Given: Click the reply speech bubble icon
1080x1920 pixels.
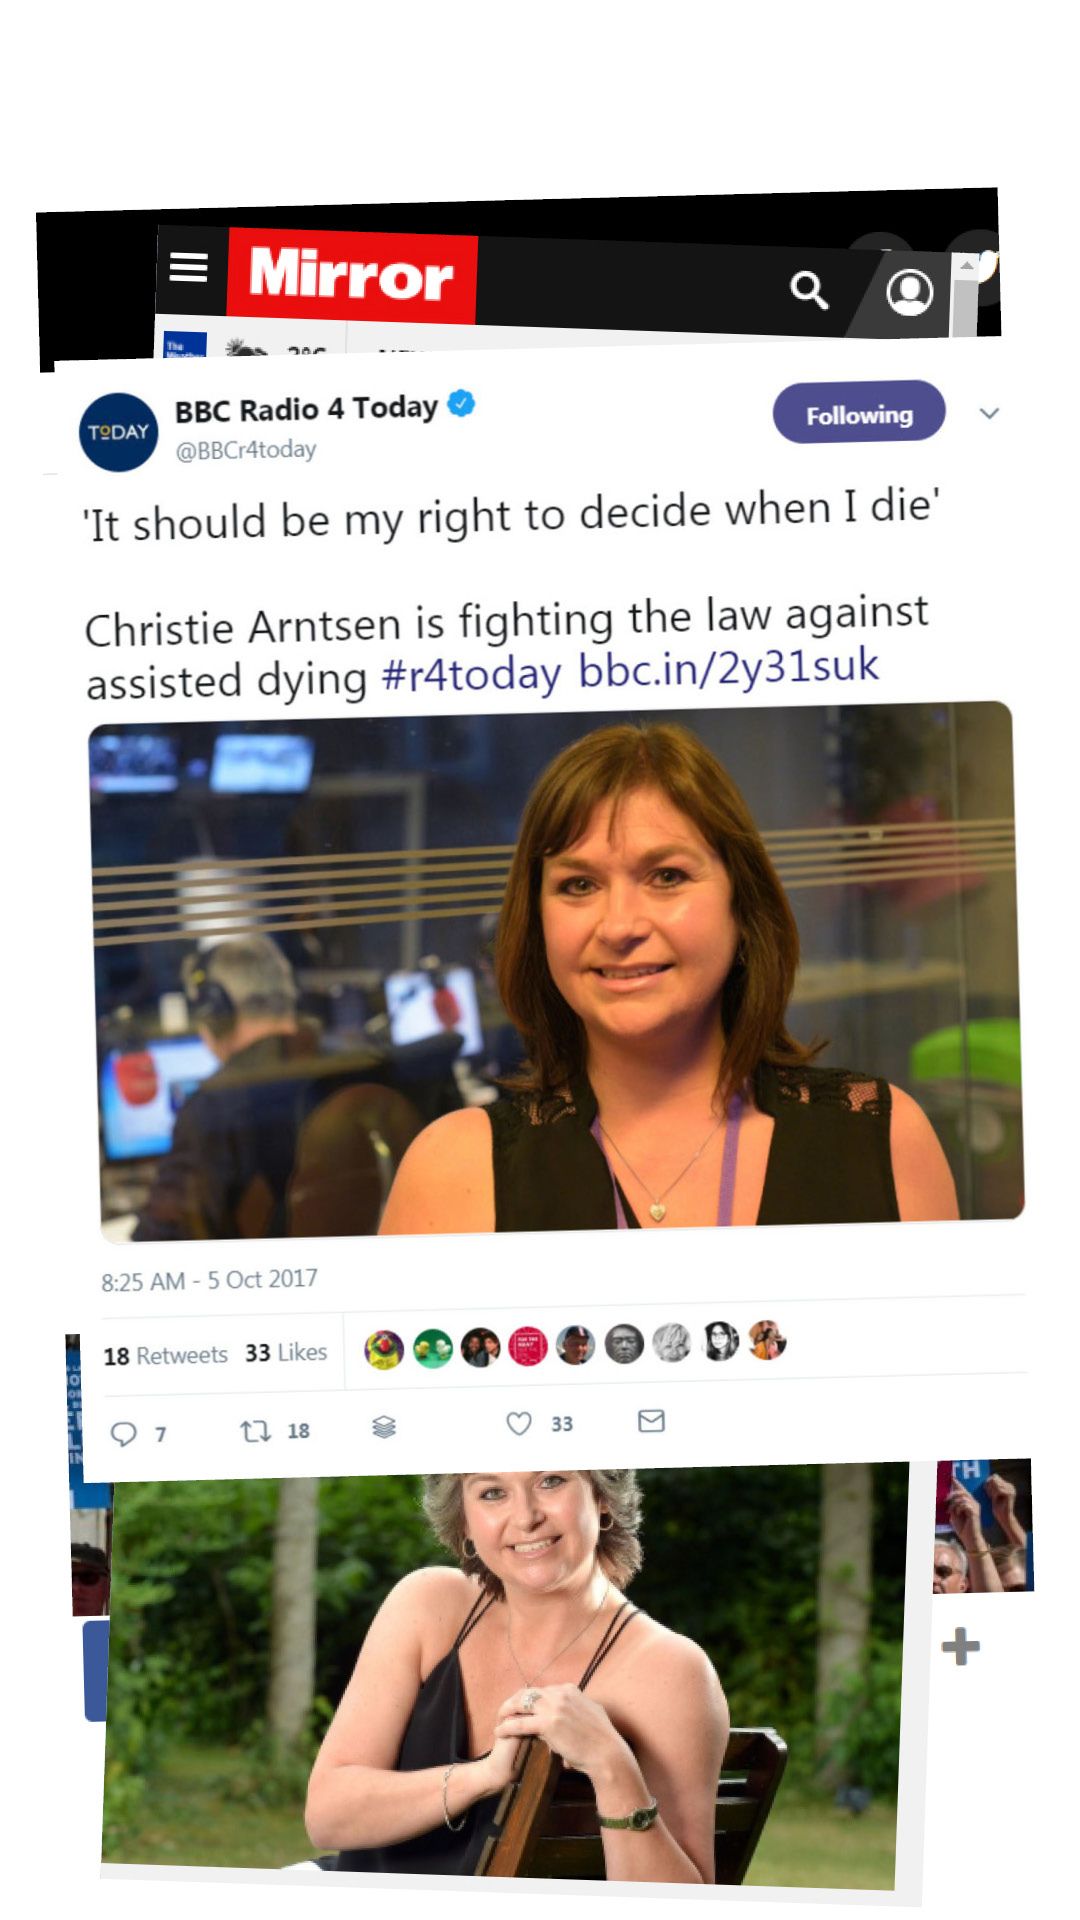Looking at the screenshot, I should point(123,1434).
